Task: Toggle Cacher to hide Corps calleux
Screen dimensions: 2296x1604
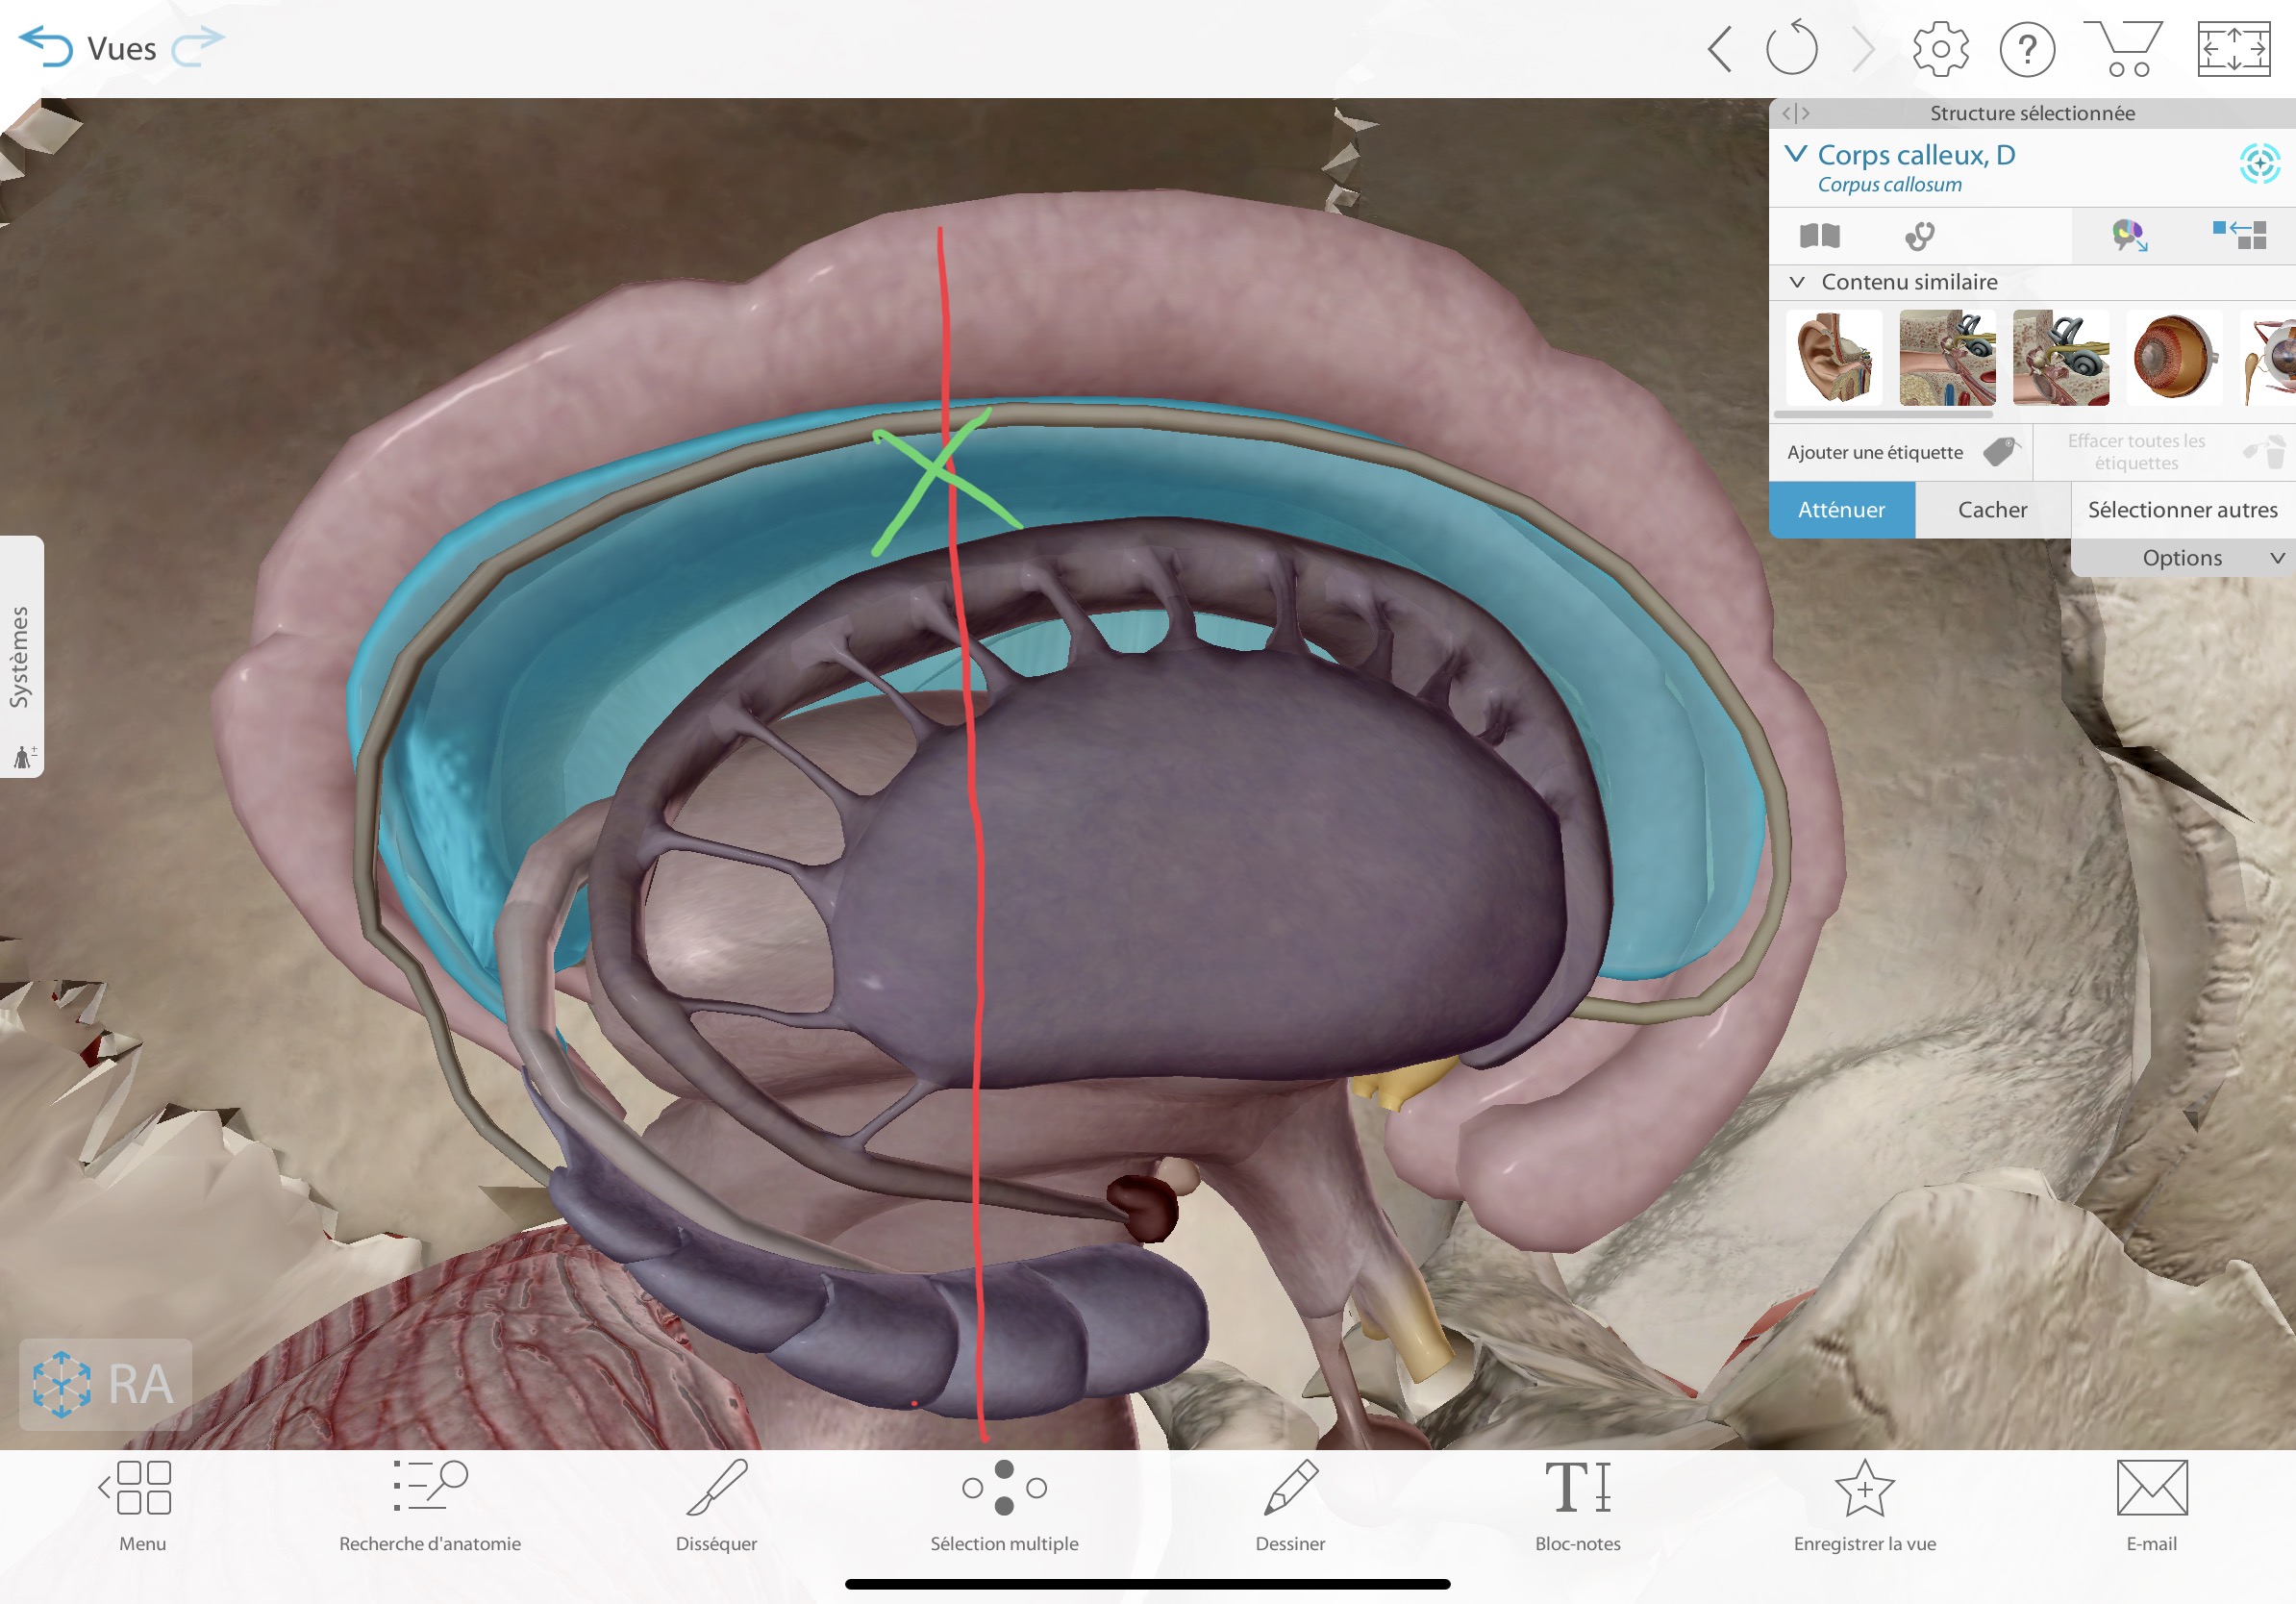Action: pos(1992,510)
